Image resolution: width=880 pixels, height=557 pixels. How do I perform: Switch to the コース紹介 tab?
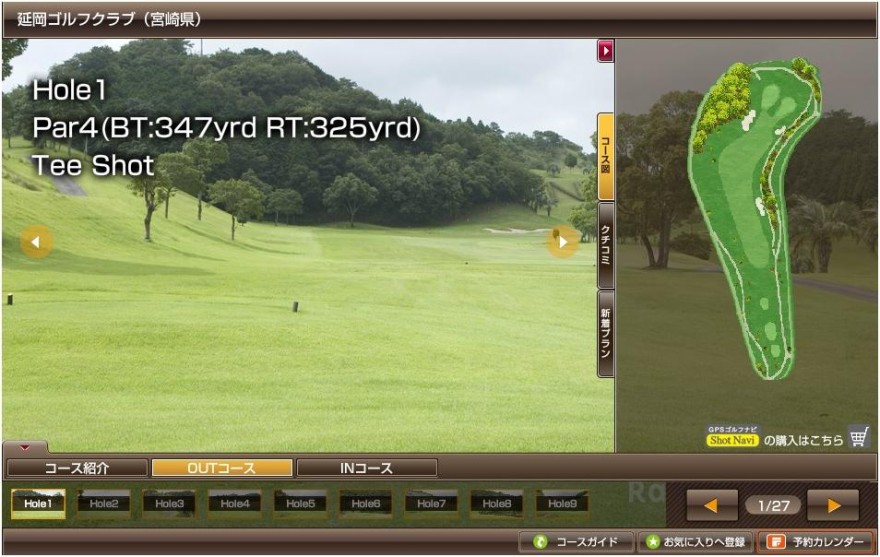click(77, 468)
